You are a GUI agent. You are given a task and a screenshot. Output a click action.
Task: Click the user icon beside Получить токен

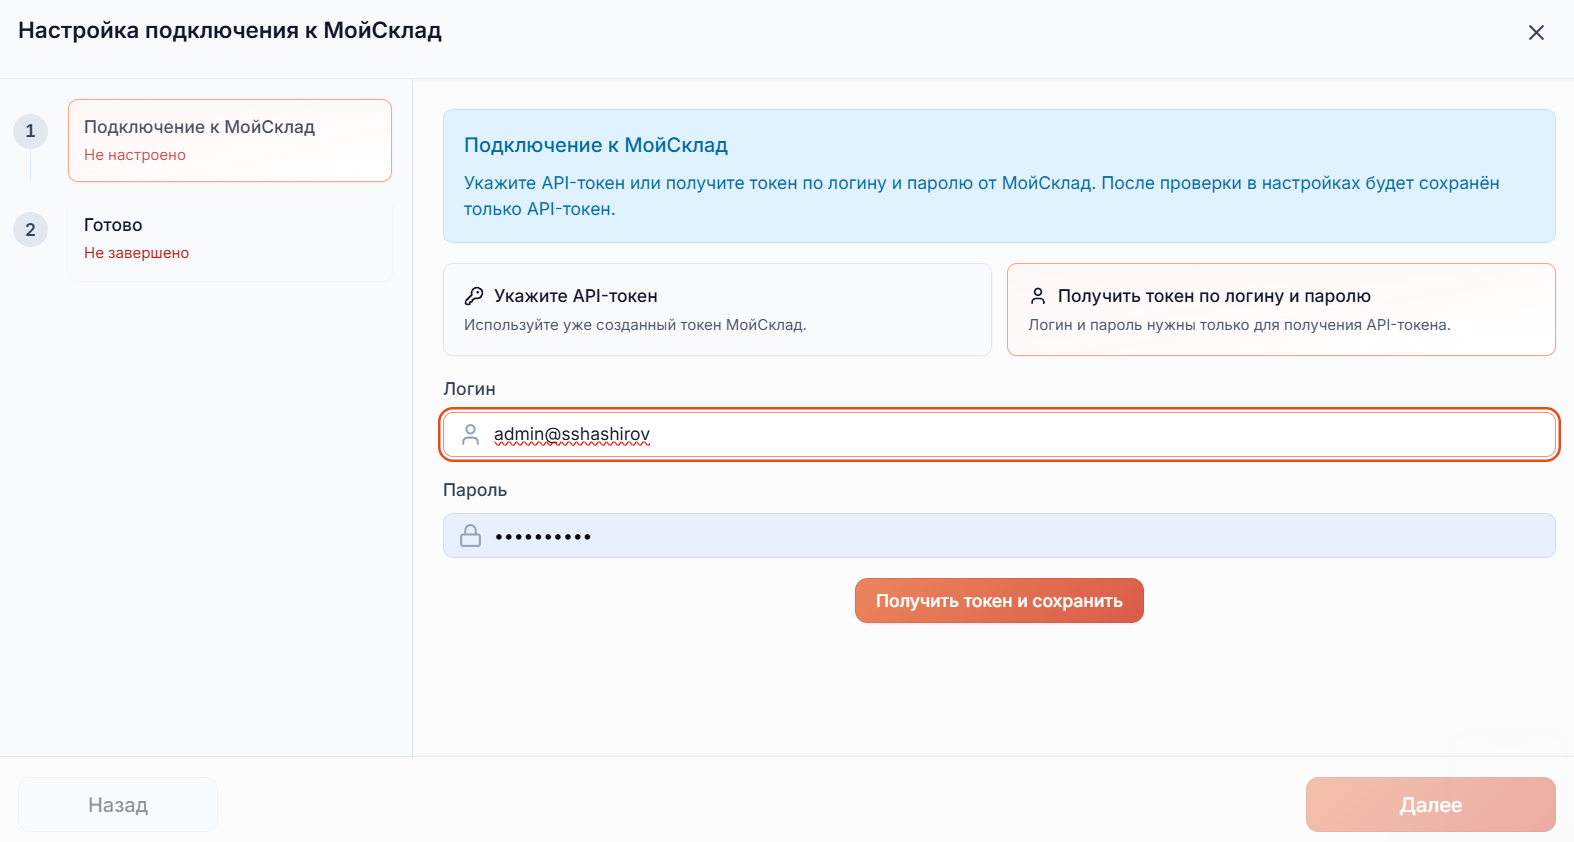[1038, 296]
